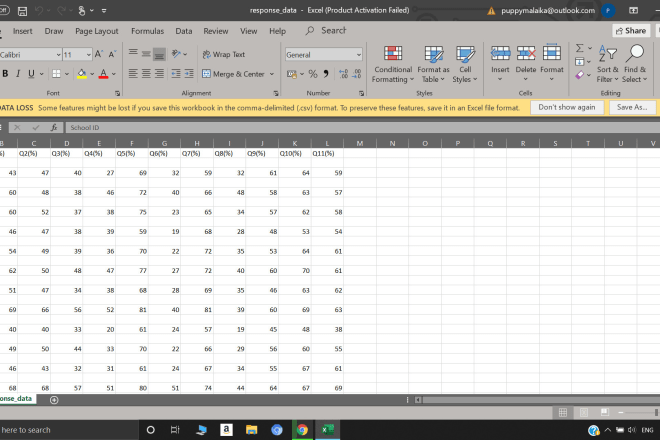Viewport: 660px width, 440px height.
Task: Open the font size dropdown
Action: pyautogui.click(x=88, y=55)
